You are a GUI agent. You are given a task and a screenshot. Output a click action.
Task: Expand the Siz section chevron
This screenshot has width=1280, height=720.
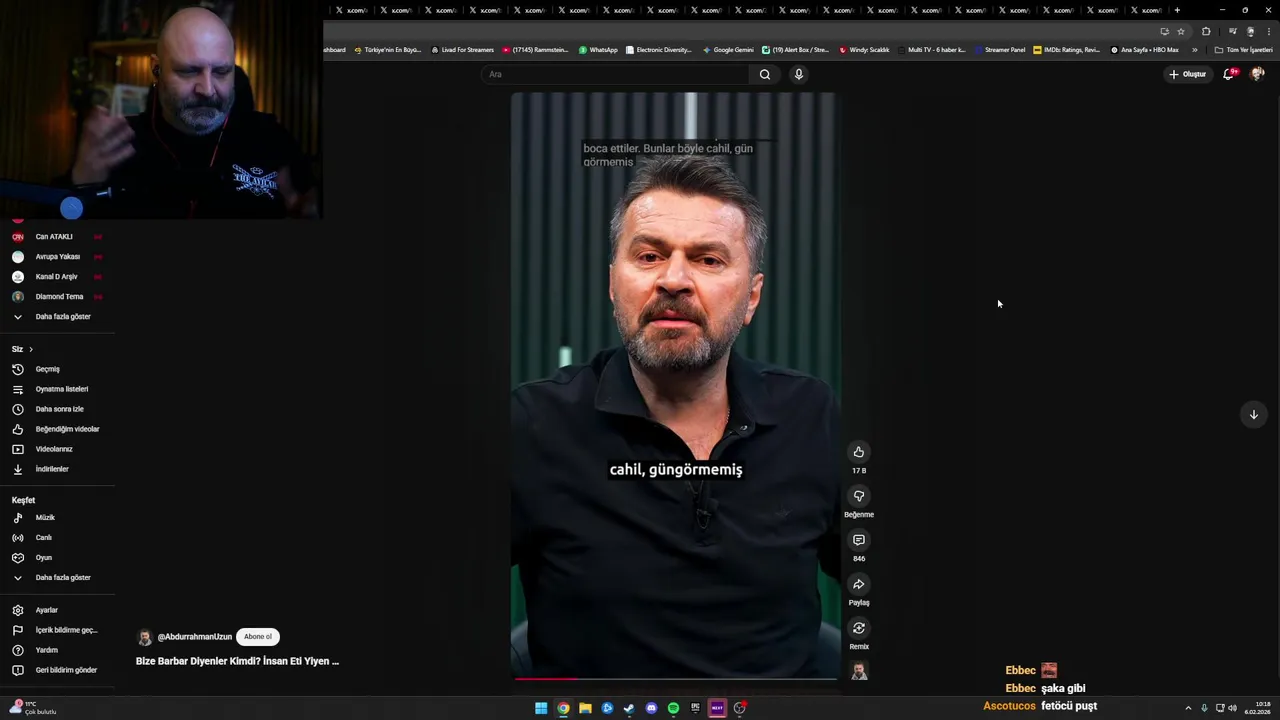31,349
